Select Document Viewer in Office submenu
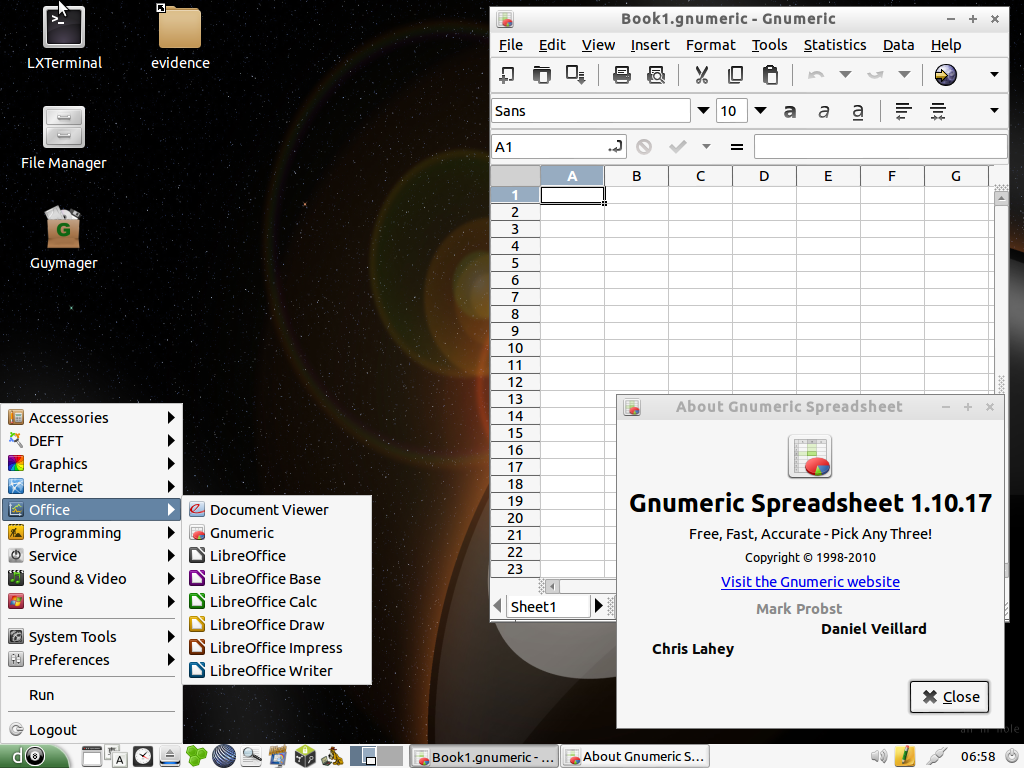 click(277, 509)
